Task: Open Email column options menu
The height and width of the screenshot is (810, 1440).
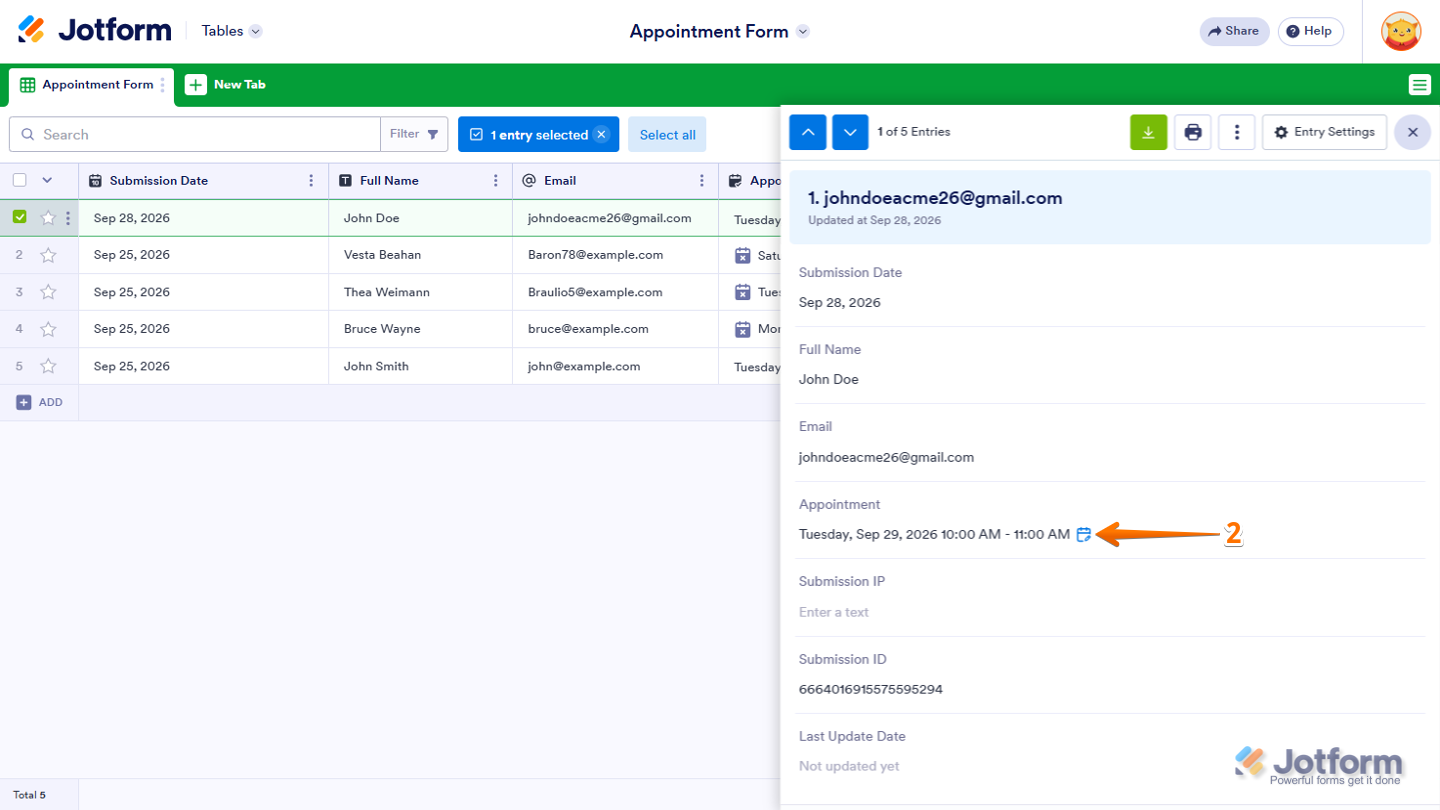Action: click(702, 181)
